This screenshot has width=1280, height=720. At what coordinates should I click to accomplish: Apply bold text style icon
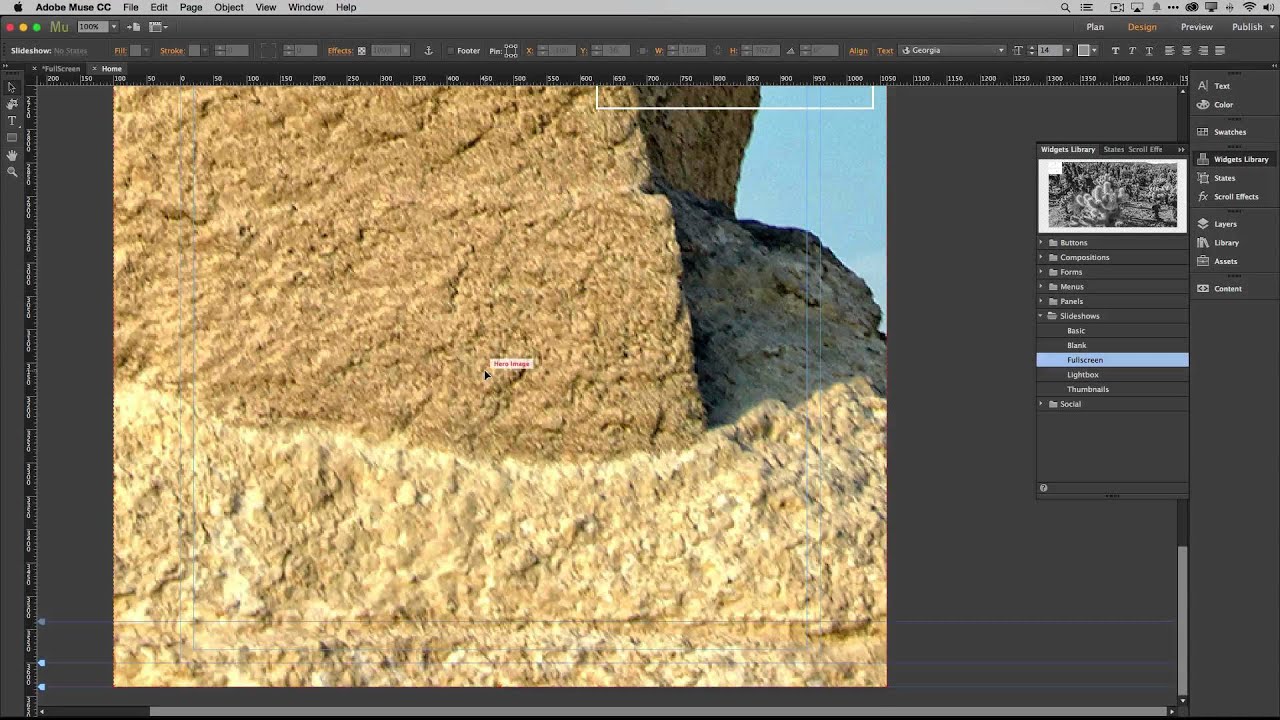coord(1115,50)
